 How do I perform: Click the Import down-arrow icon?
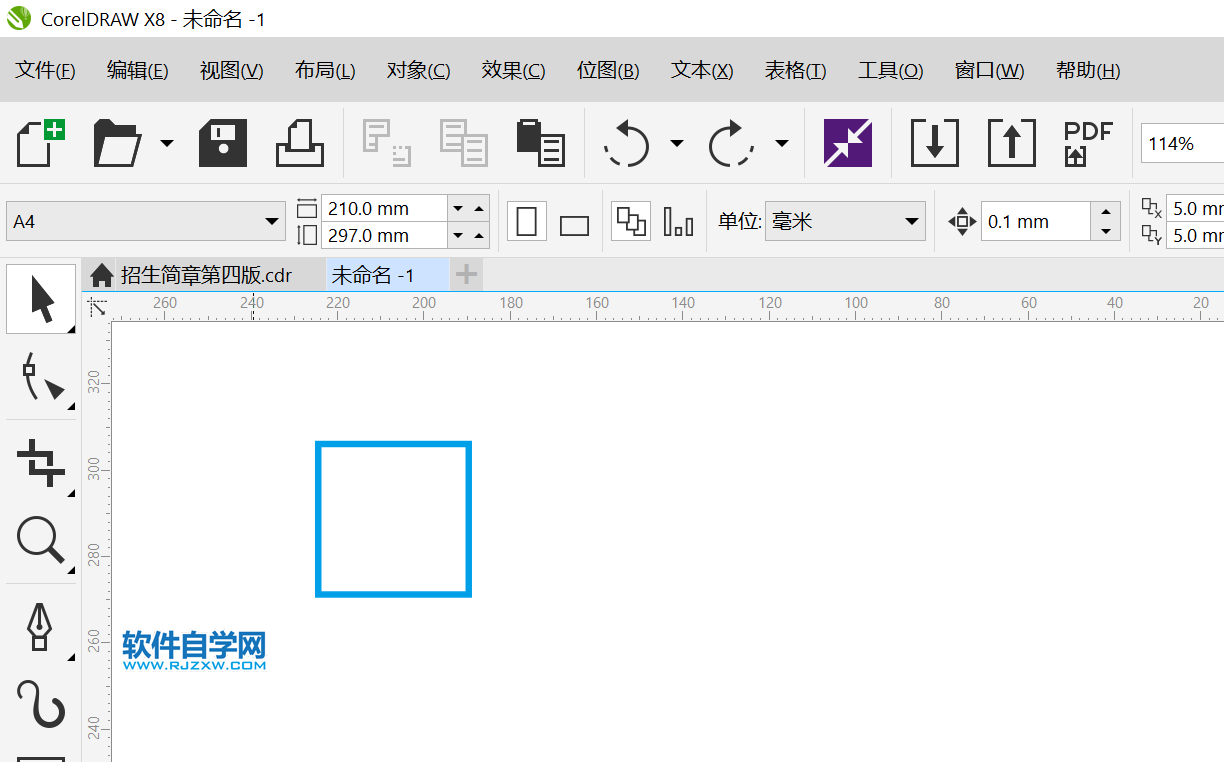point(934,143)
